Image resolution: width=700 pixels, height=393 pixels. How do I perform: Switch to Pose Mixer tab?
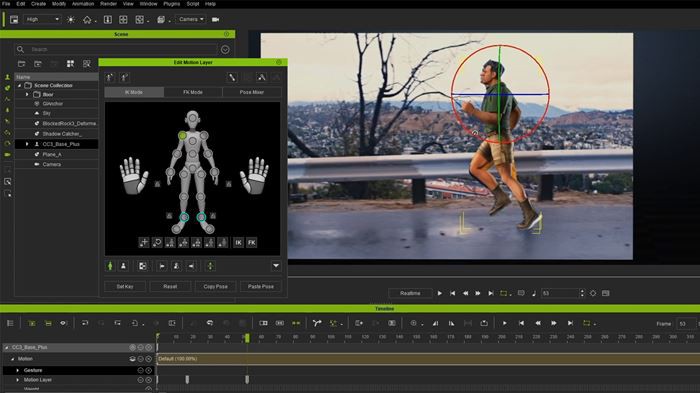tap(252, 92)
